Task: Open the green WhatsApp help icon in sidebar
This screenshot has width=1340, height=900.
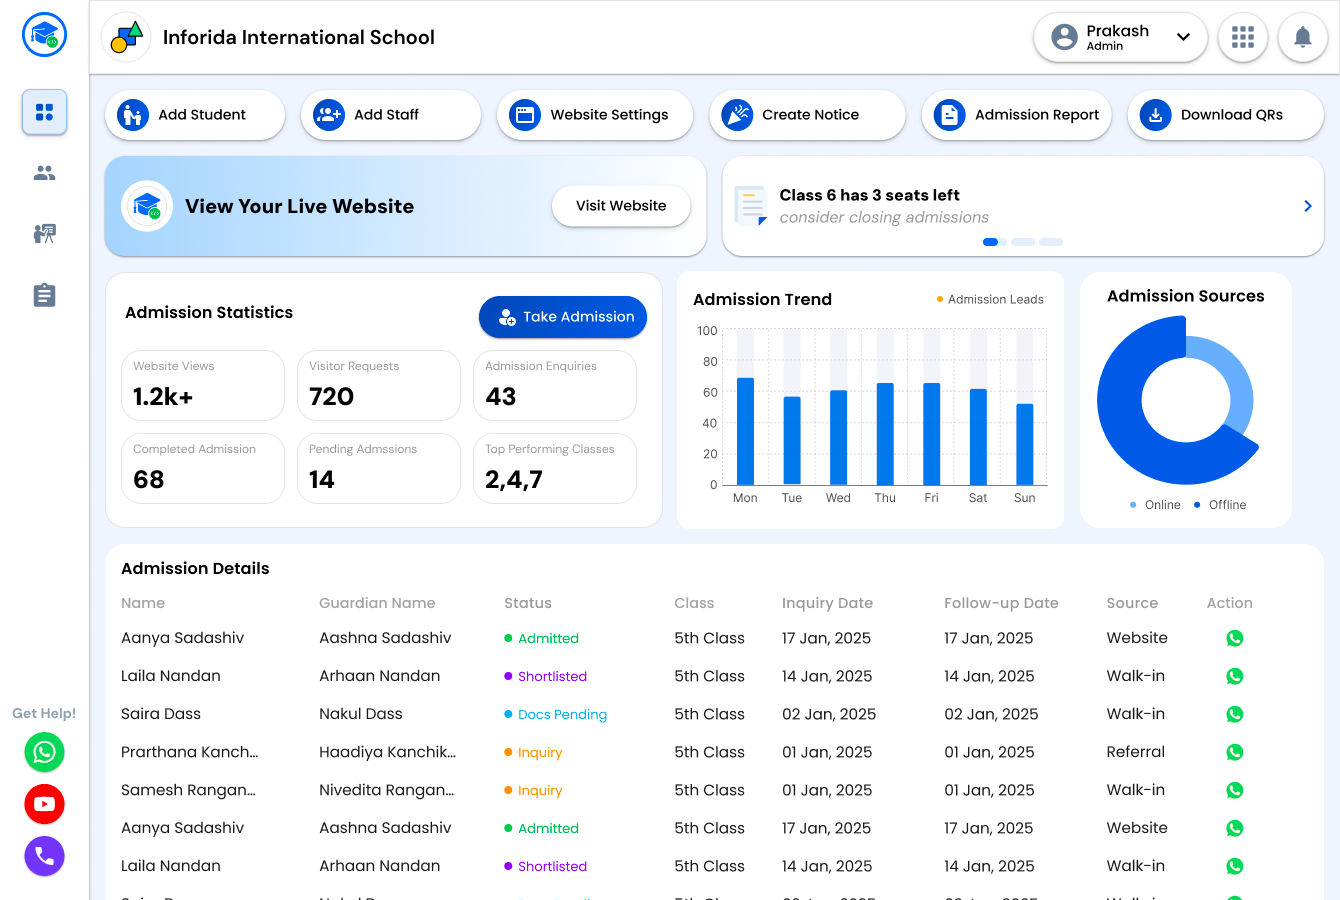Action: coord(44,752)
